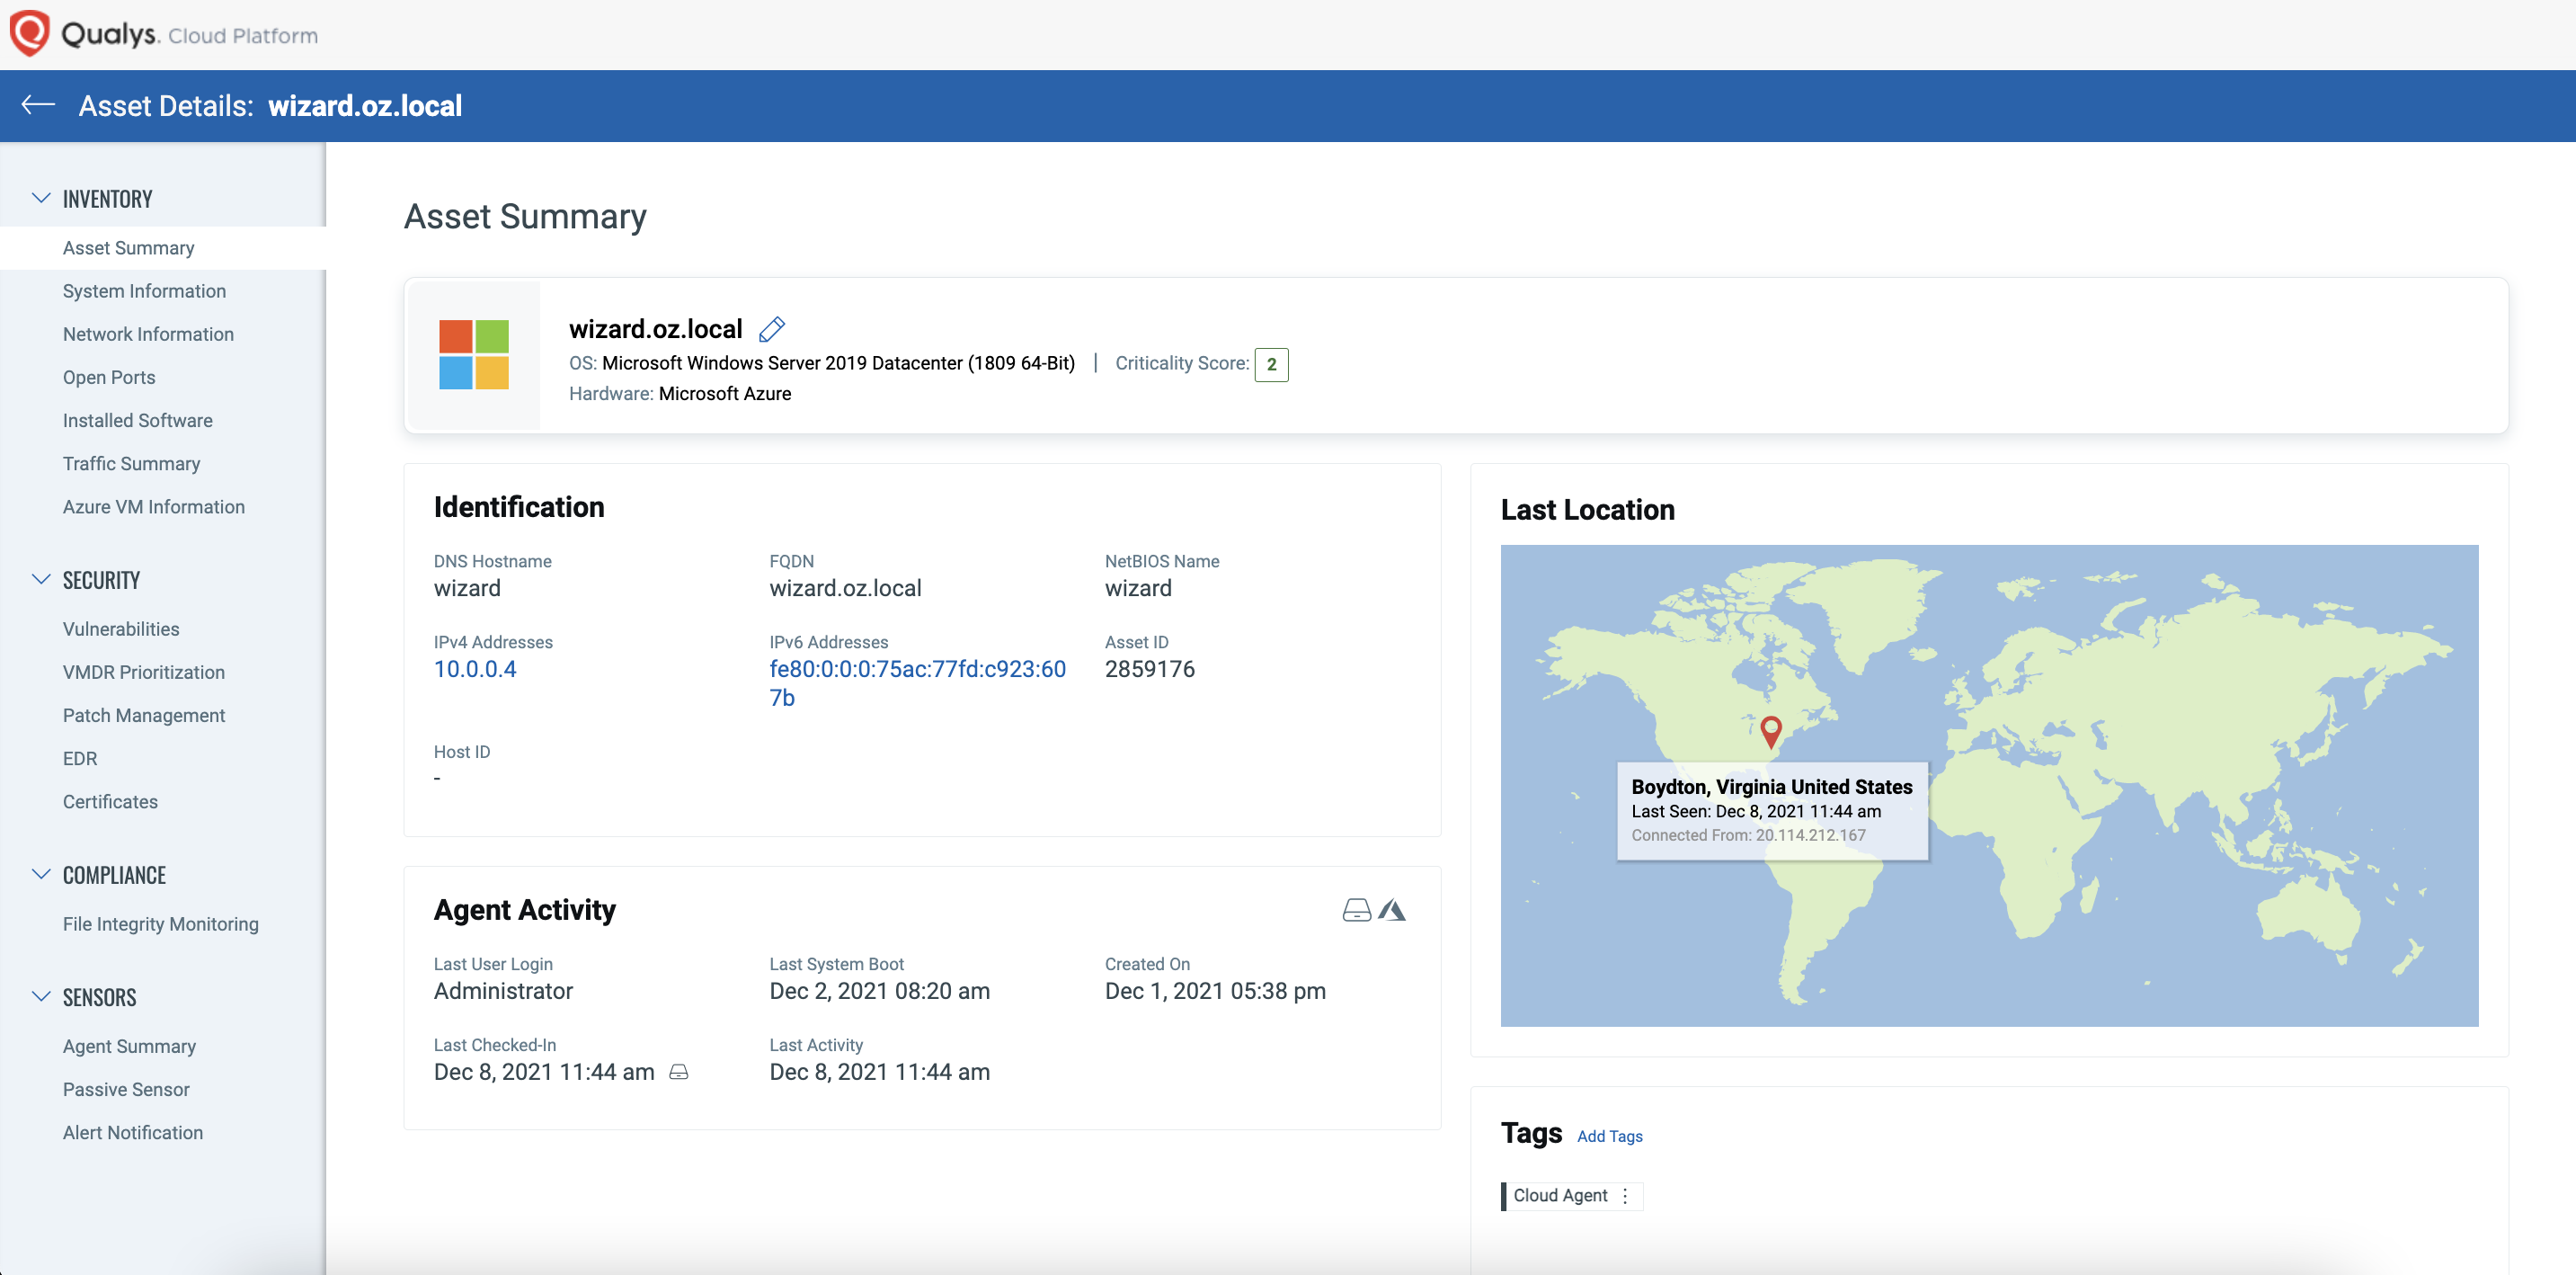Click the back arrow on Asset Details header
Image resolution: width=2576 pixels, height=1275 pixels.
coord(37,105)
